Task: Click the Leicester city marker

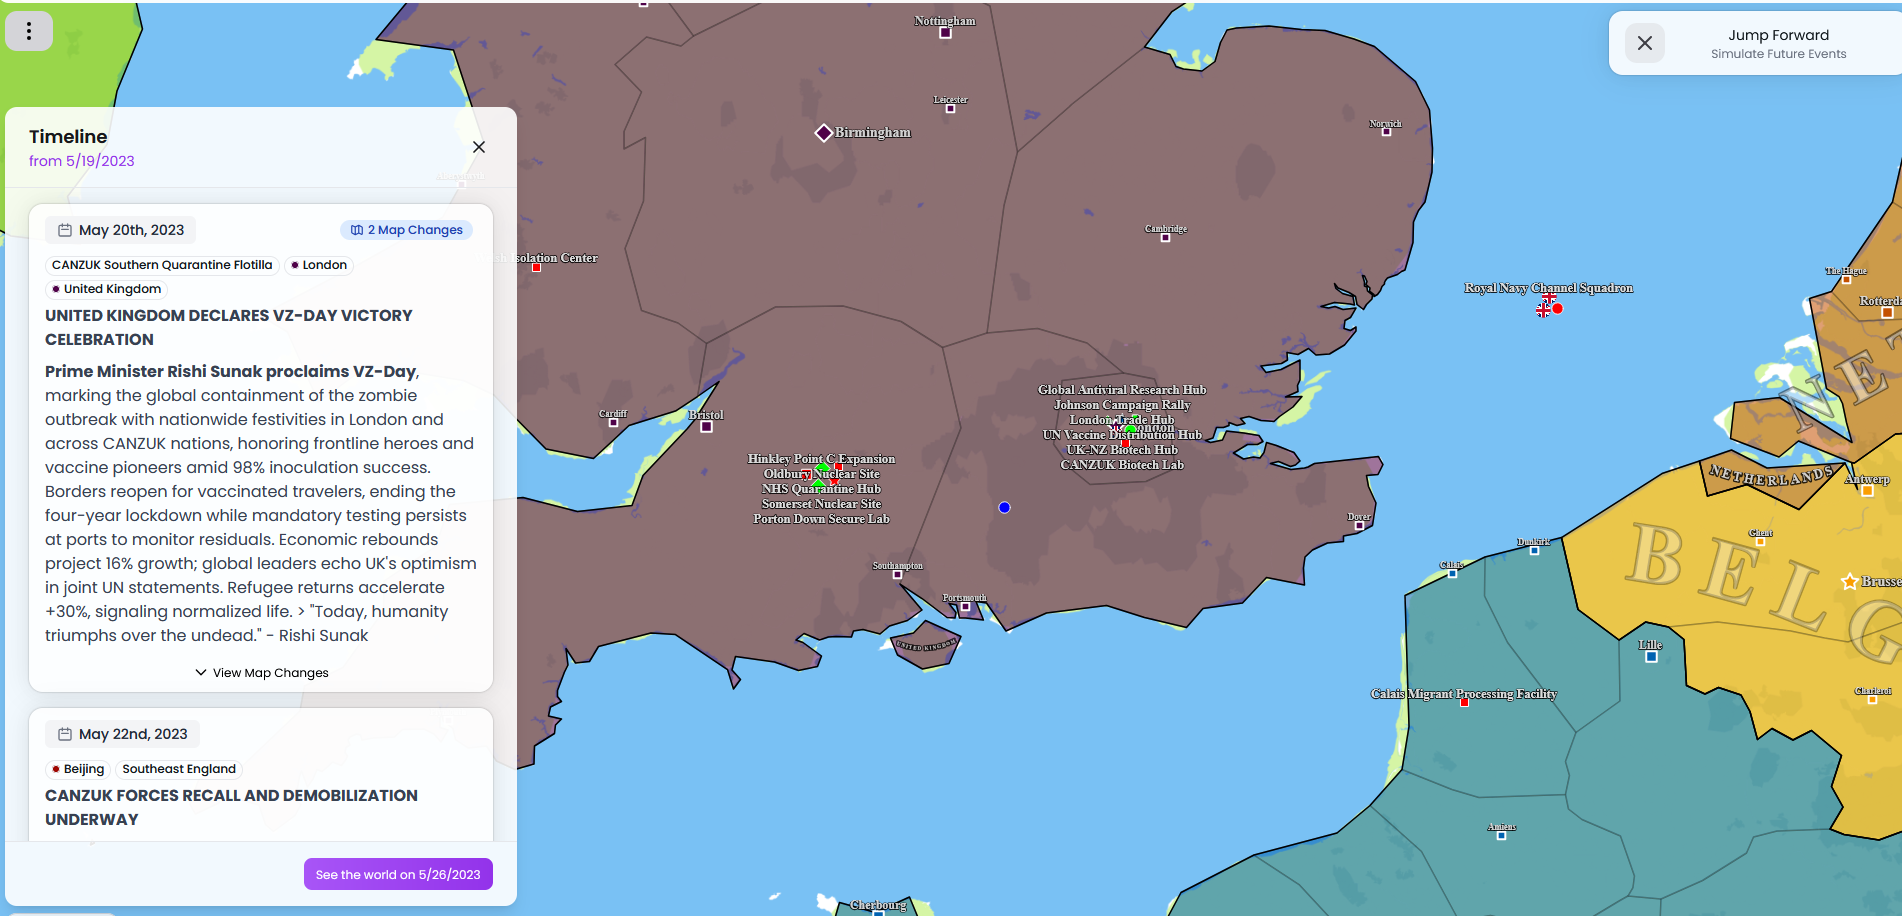Action: pyautogui.click(x=950, y=109)
